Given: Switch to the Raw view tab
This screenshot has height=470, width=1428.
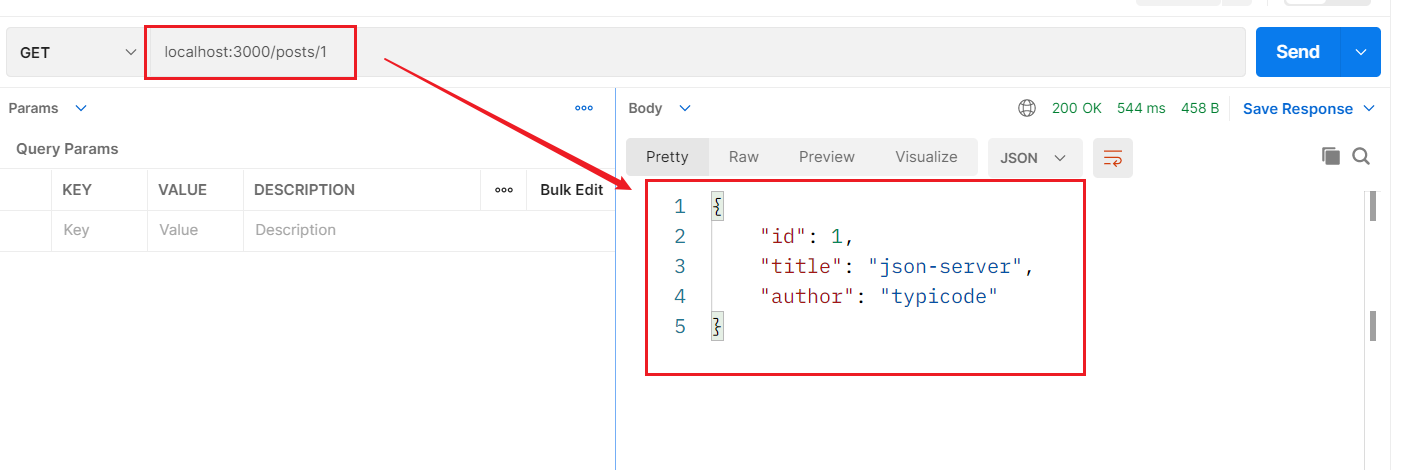Looking at the screenshot, I should click(x=744, y=157).
